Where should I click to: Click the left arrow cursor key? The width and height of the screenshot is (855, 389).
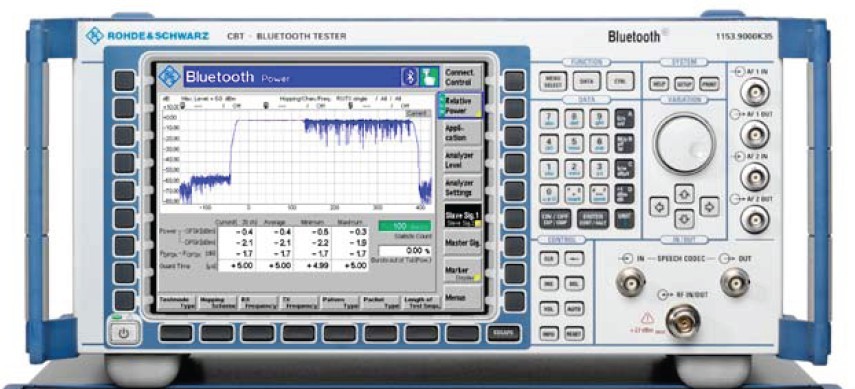coord(659,207)
